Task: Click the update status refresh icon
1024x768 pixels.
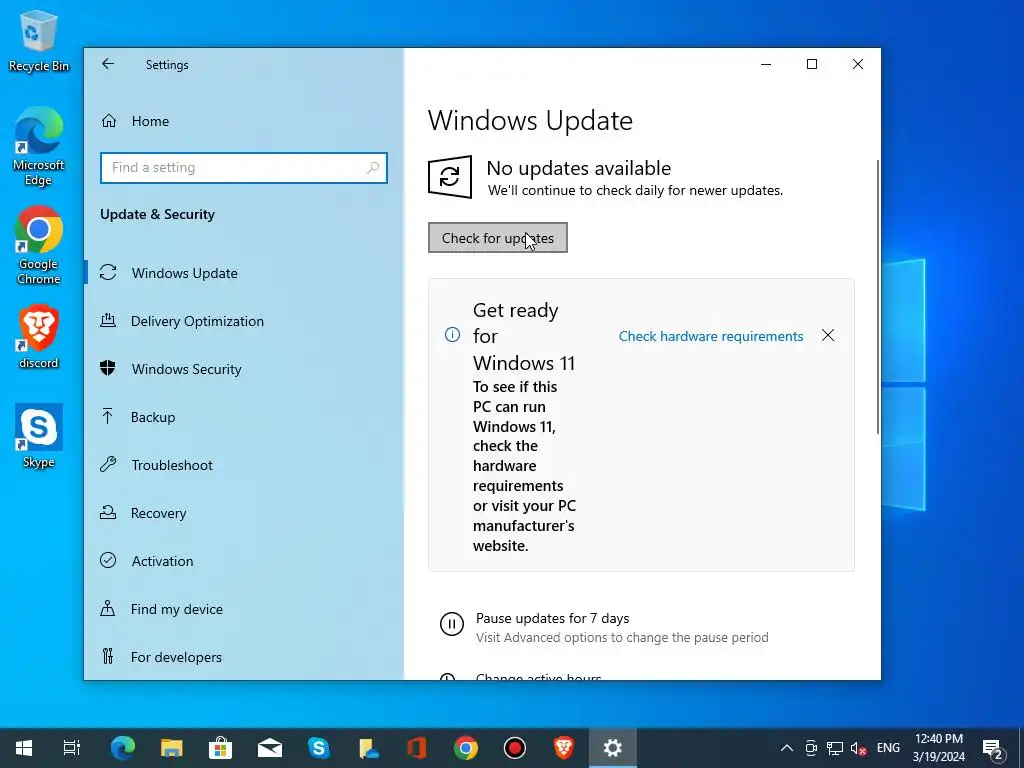Action: (450, 176)
